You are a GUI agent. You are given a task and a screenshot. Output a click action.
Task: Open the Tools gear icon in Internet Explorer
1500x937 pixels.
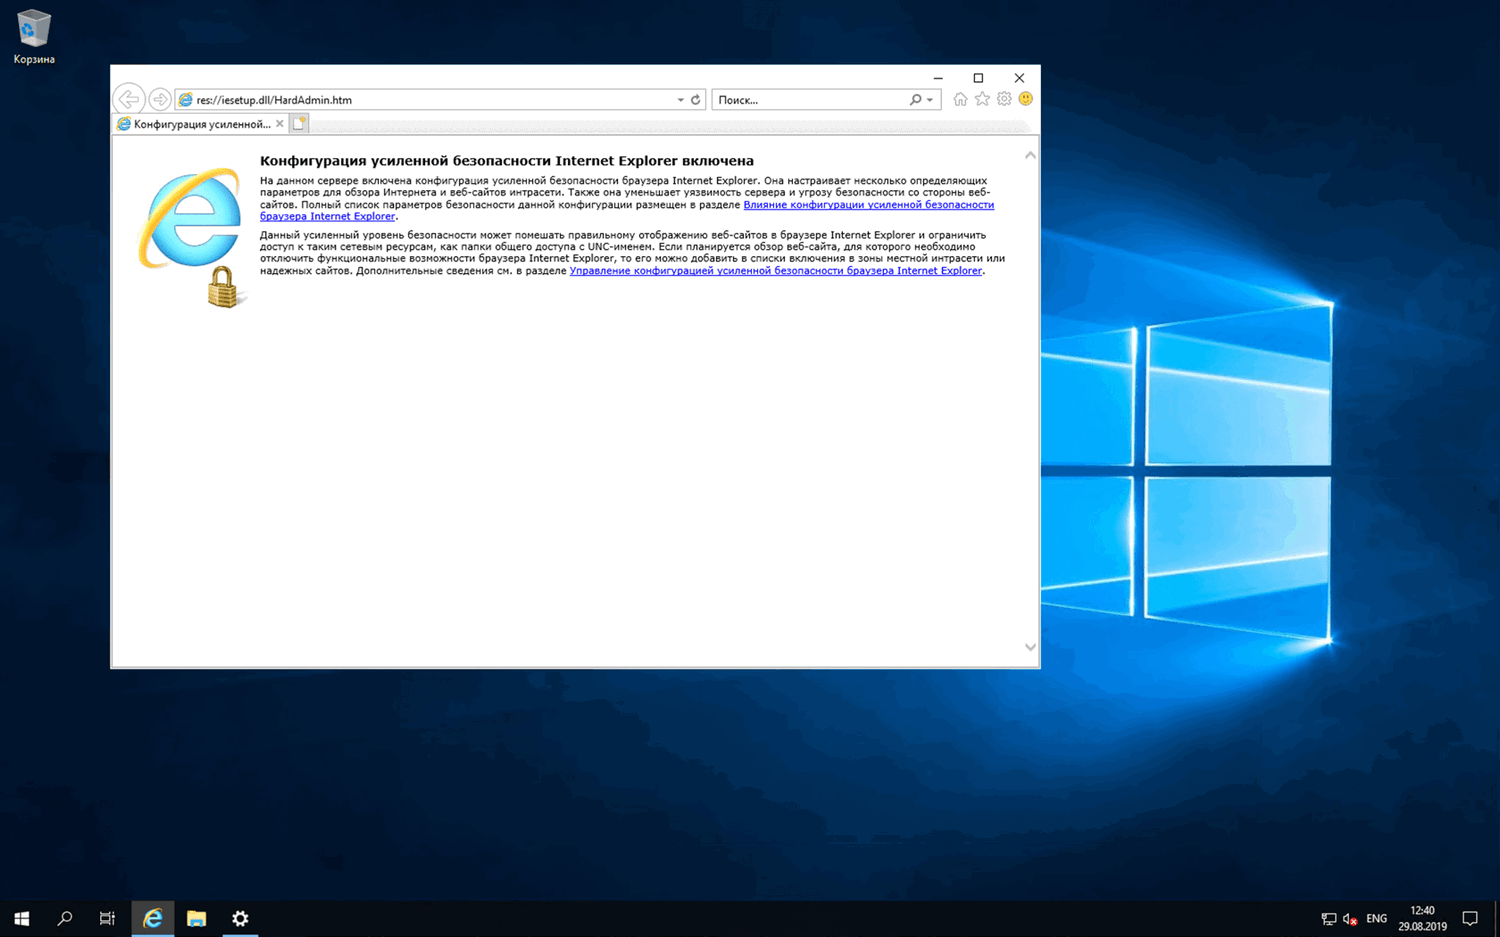point(1004,99)
